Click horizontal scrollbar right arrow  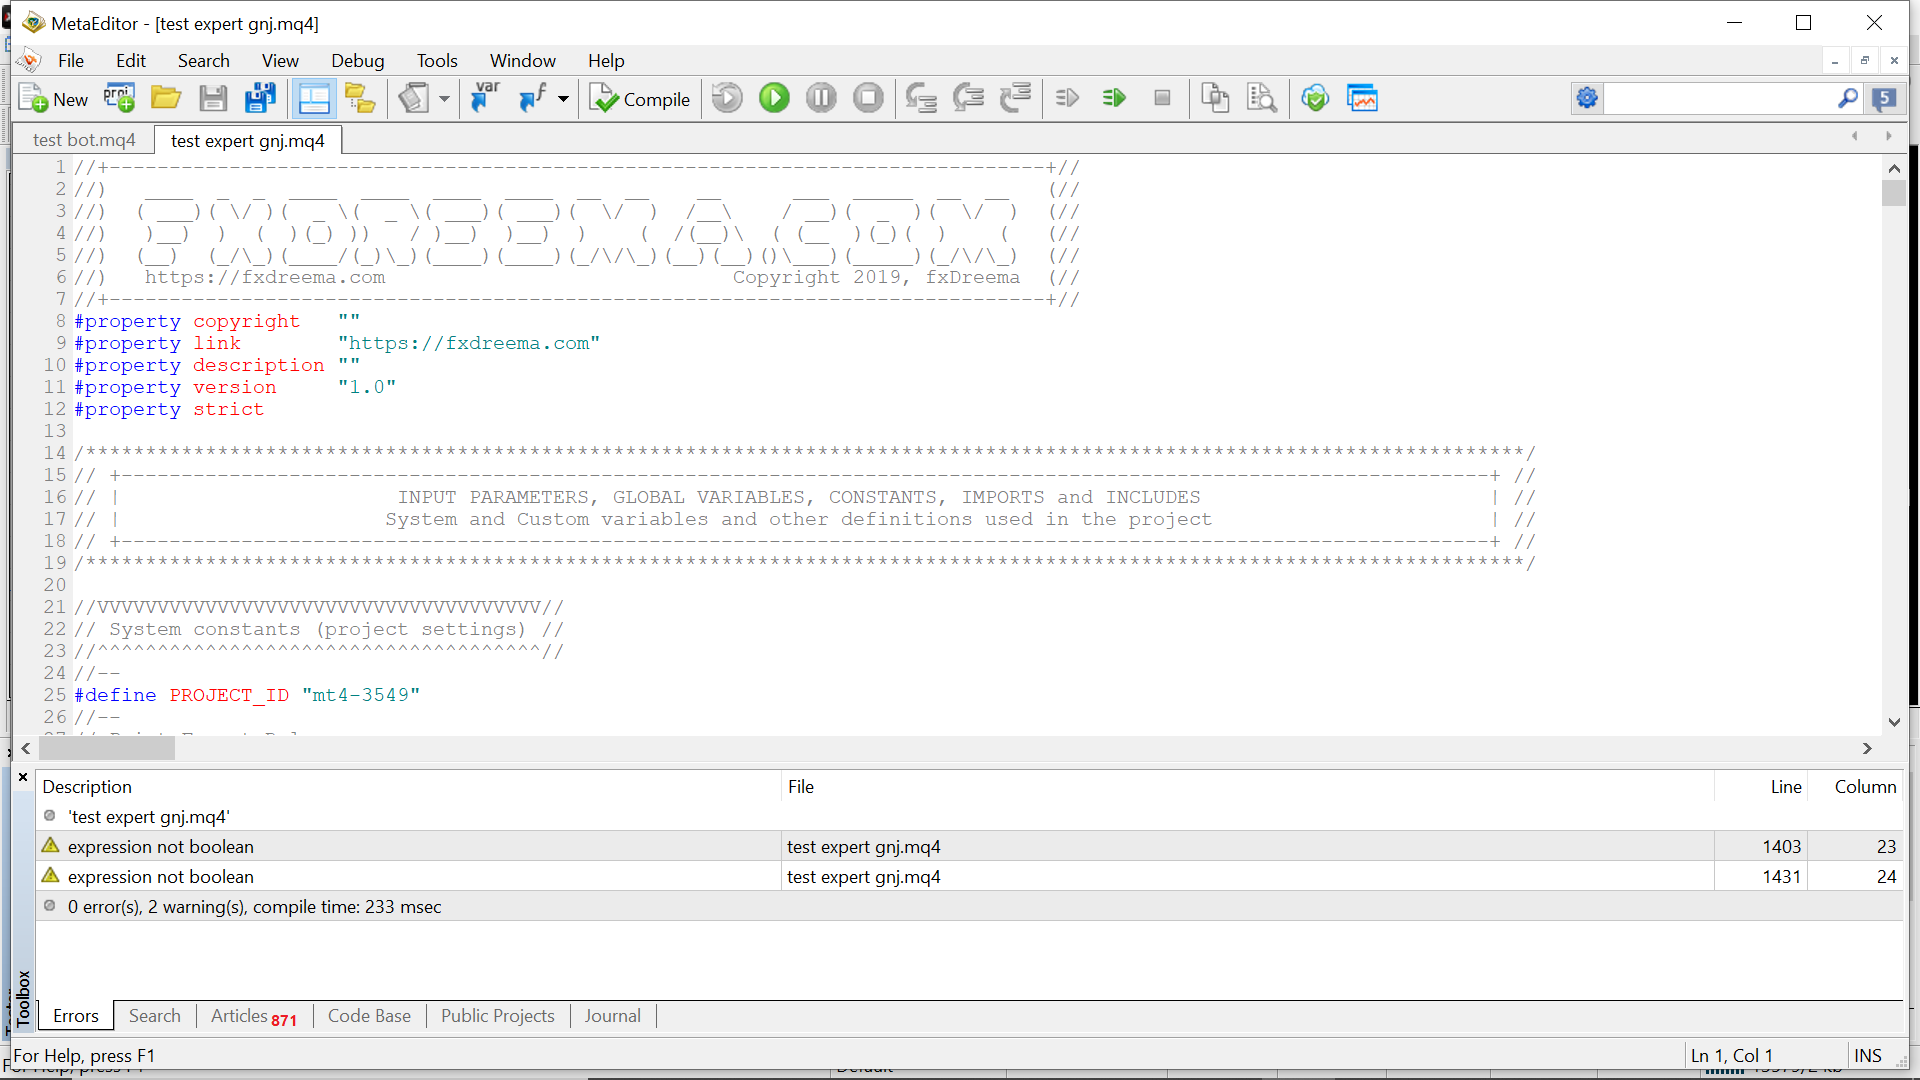click(x=1867, y=748)
